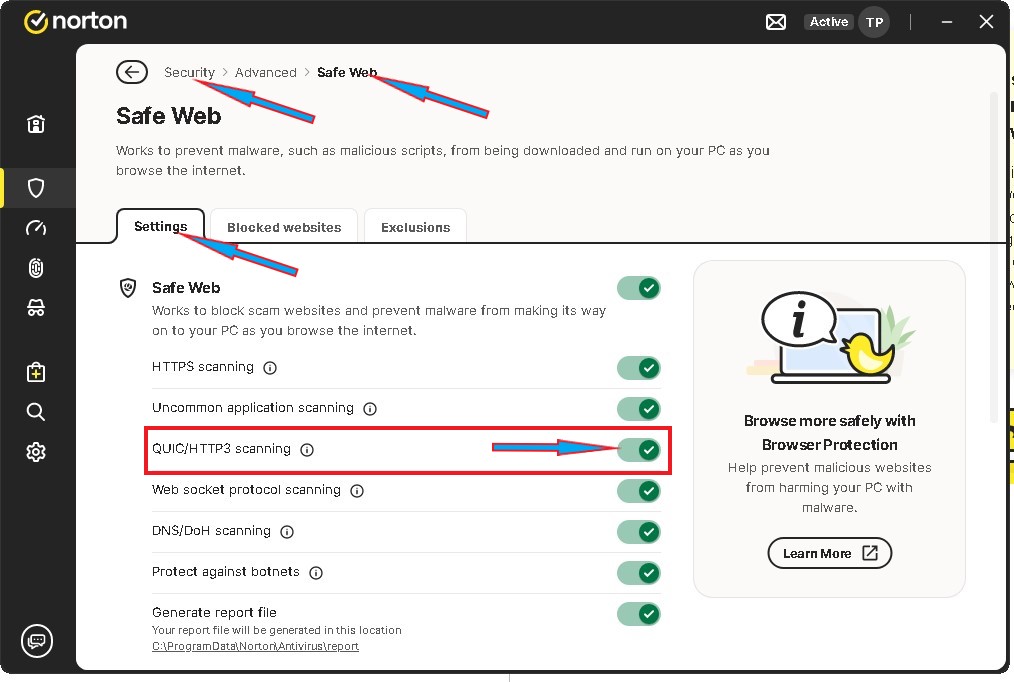Open the settings gear in sidebar
This screenshot has height=682, width=1014.
pos(36,452)
